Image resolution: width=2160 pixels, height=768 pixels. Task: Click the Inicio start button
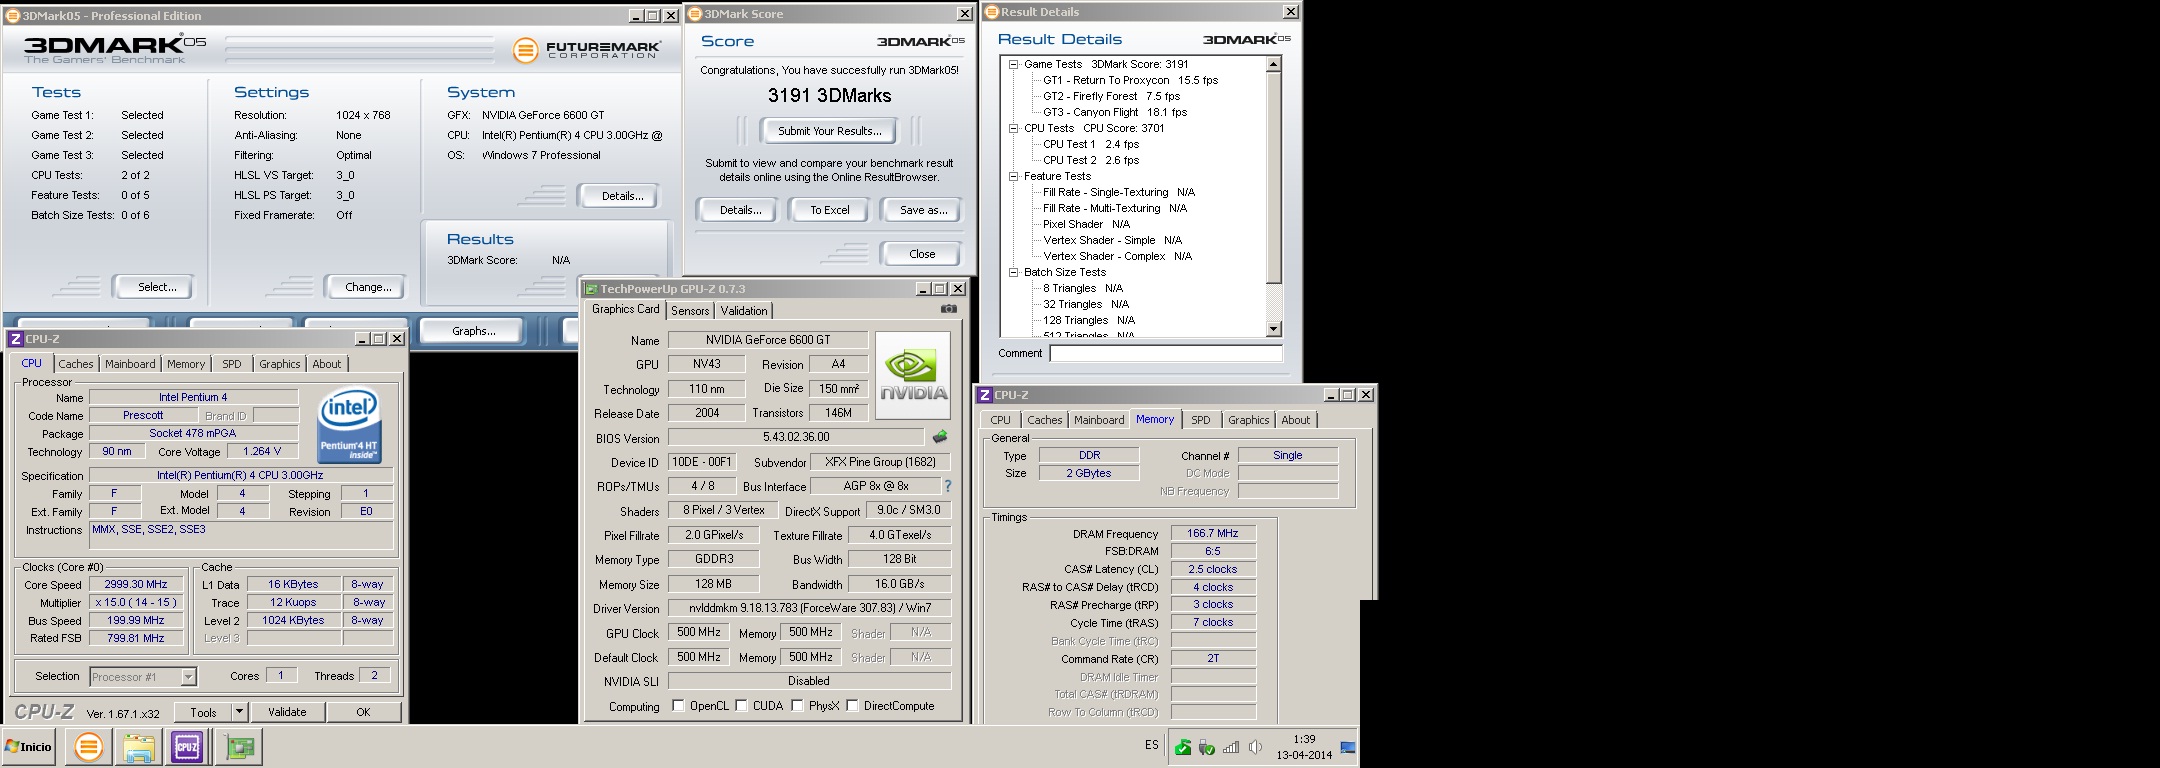[29, 746]
